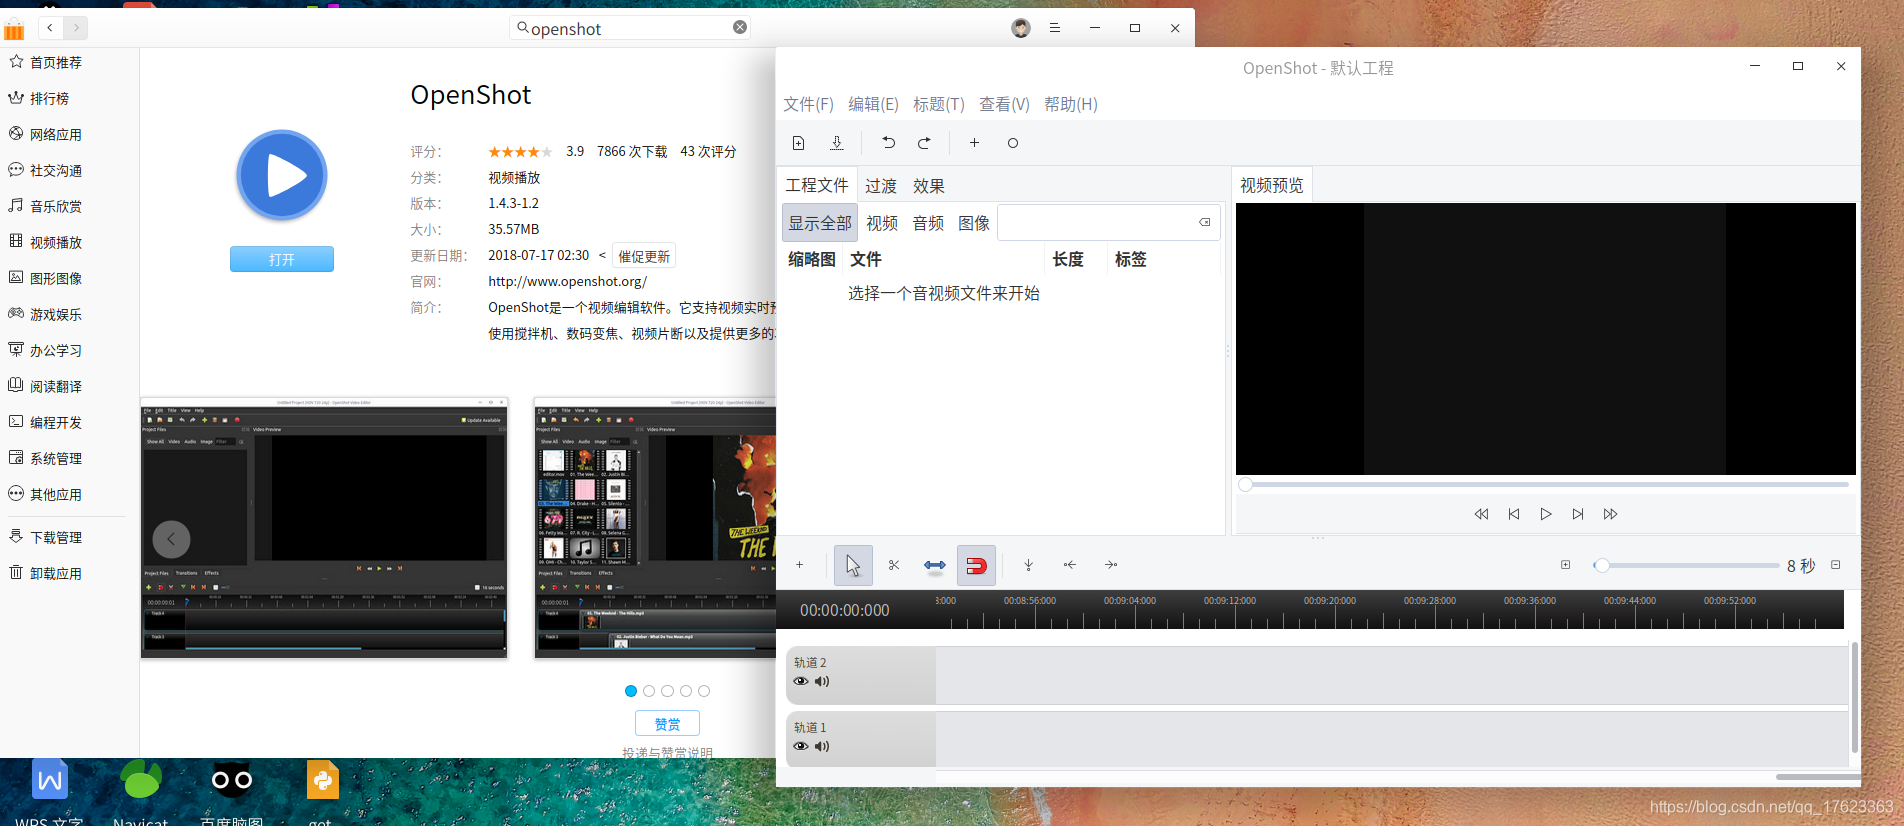Redo the last action in OpenShot
The width and height of the screenshot is (1904, 826).
tap(924, 143)
